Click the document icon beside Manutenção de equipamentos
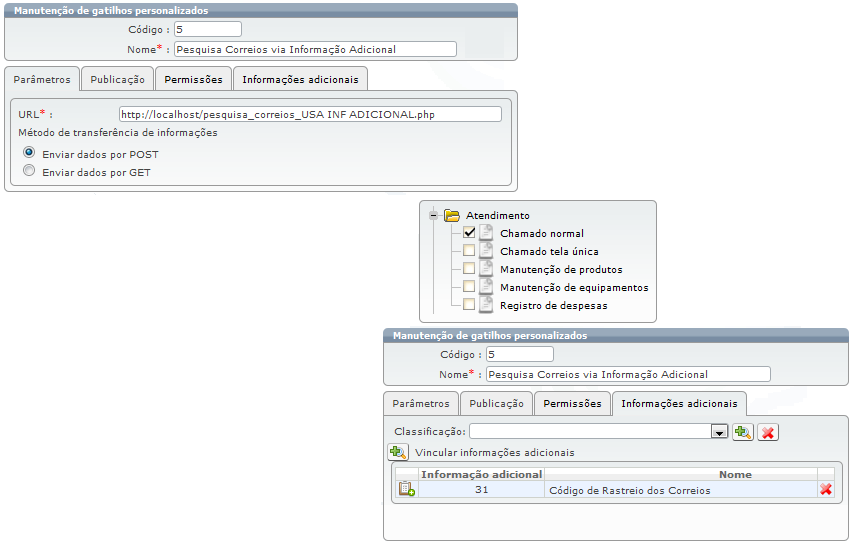Viewport: 860px width, 544px height. pyautogui.click(x=486, y=287)
